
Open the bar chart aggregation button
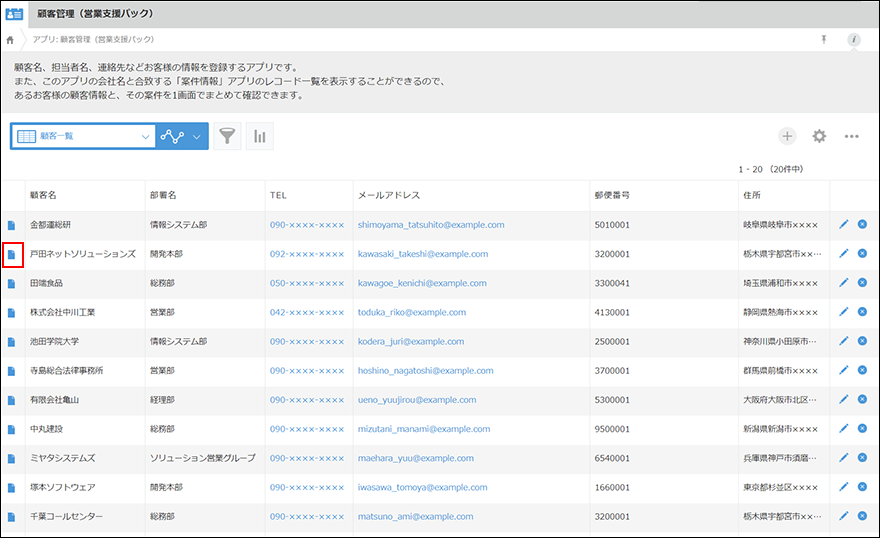(x=260, y=136)
